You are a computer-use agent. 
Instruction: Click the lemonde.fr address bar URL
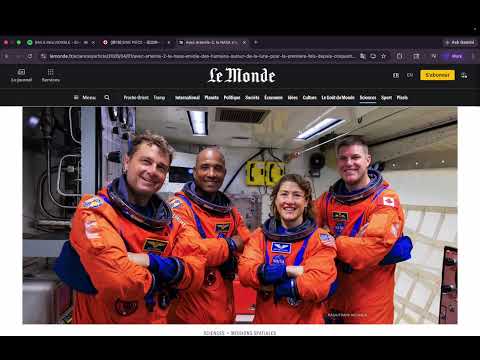203,56
